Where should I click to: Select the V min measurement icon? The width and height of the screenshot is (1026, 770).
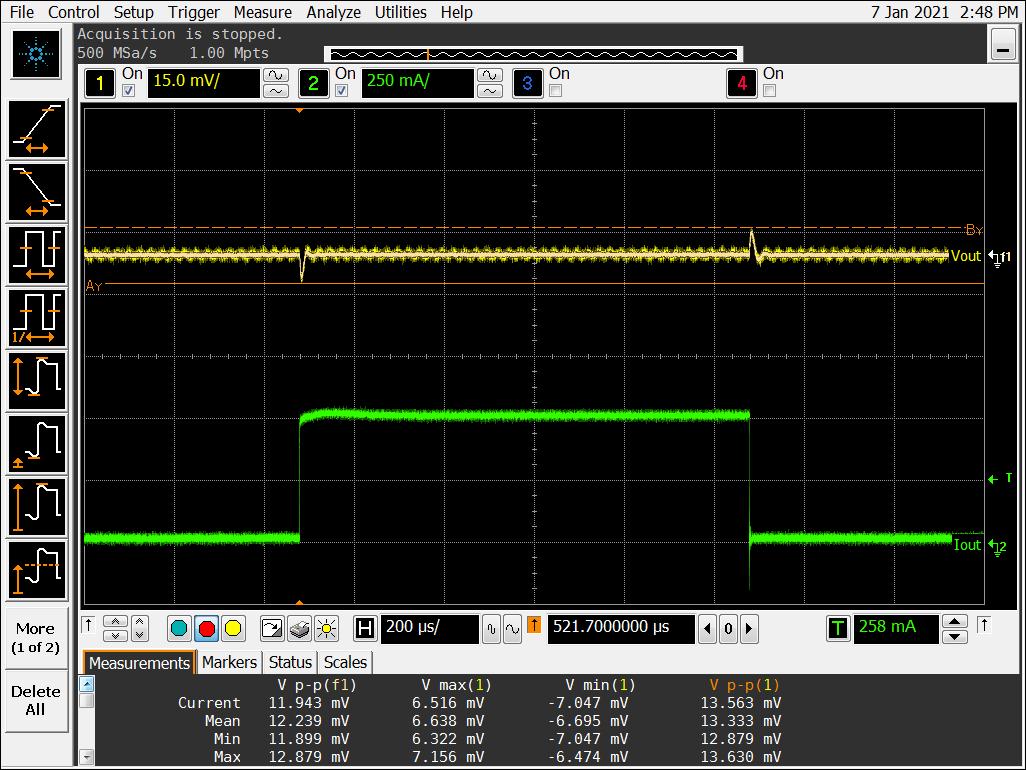37,444
